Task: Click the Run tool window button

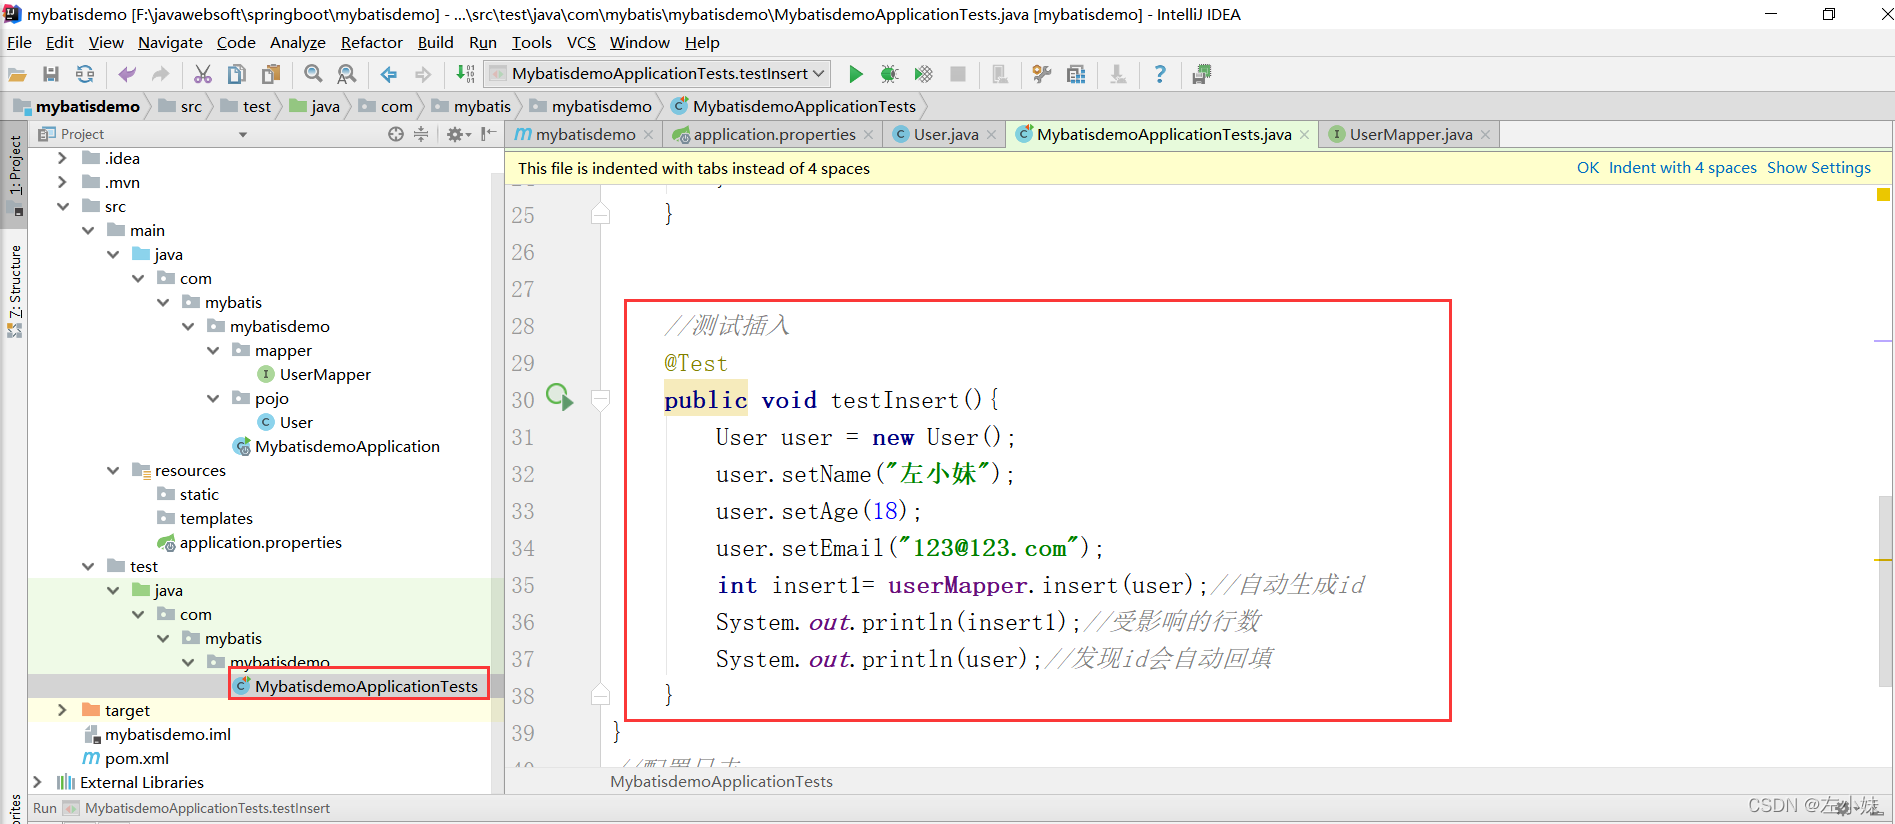Action: click(45, 808)
